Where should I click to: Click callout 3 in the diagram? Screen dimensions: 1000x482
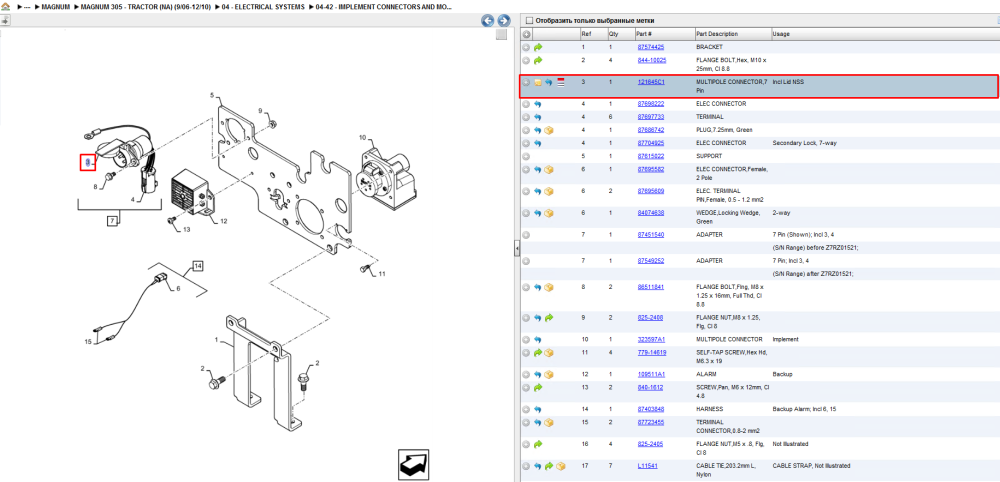pos(87,163)
